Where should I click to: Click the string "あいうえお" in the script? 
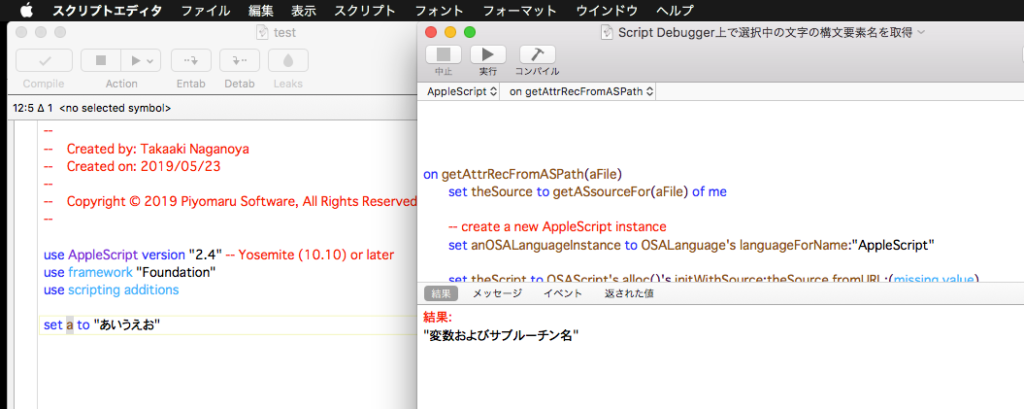(127, 325)
